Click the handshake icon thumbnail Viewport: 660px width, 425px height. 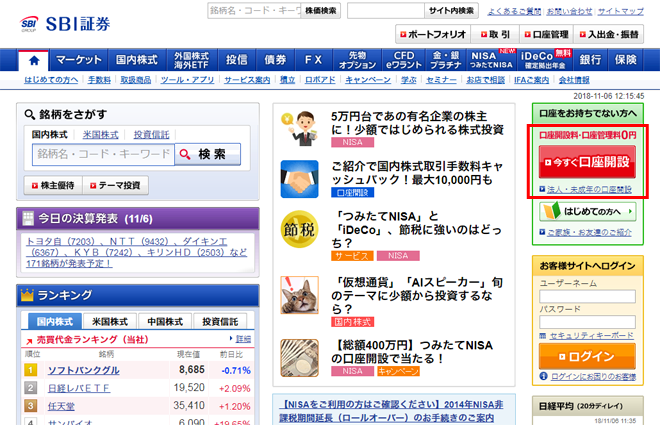pyautogui.click(x=299, y=179)
